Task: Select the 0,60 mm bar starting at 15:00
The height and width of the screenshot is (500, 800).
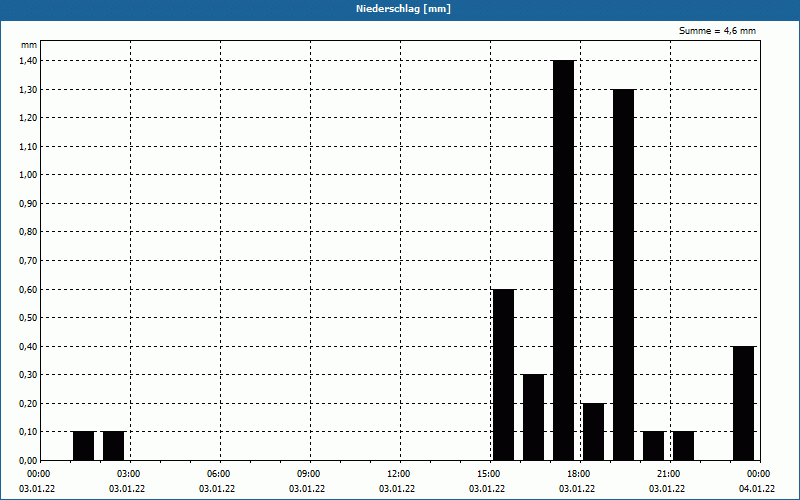Action: [504, 374]
